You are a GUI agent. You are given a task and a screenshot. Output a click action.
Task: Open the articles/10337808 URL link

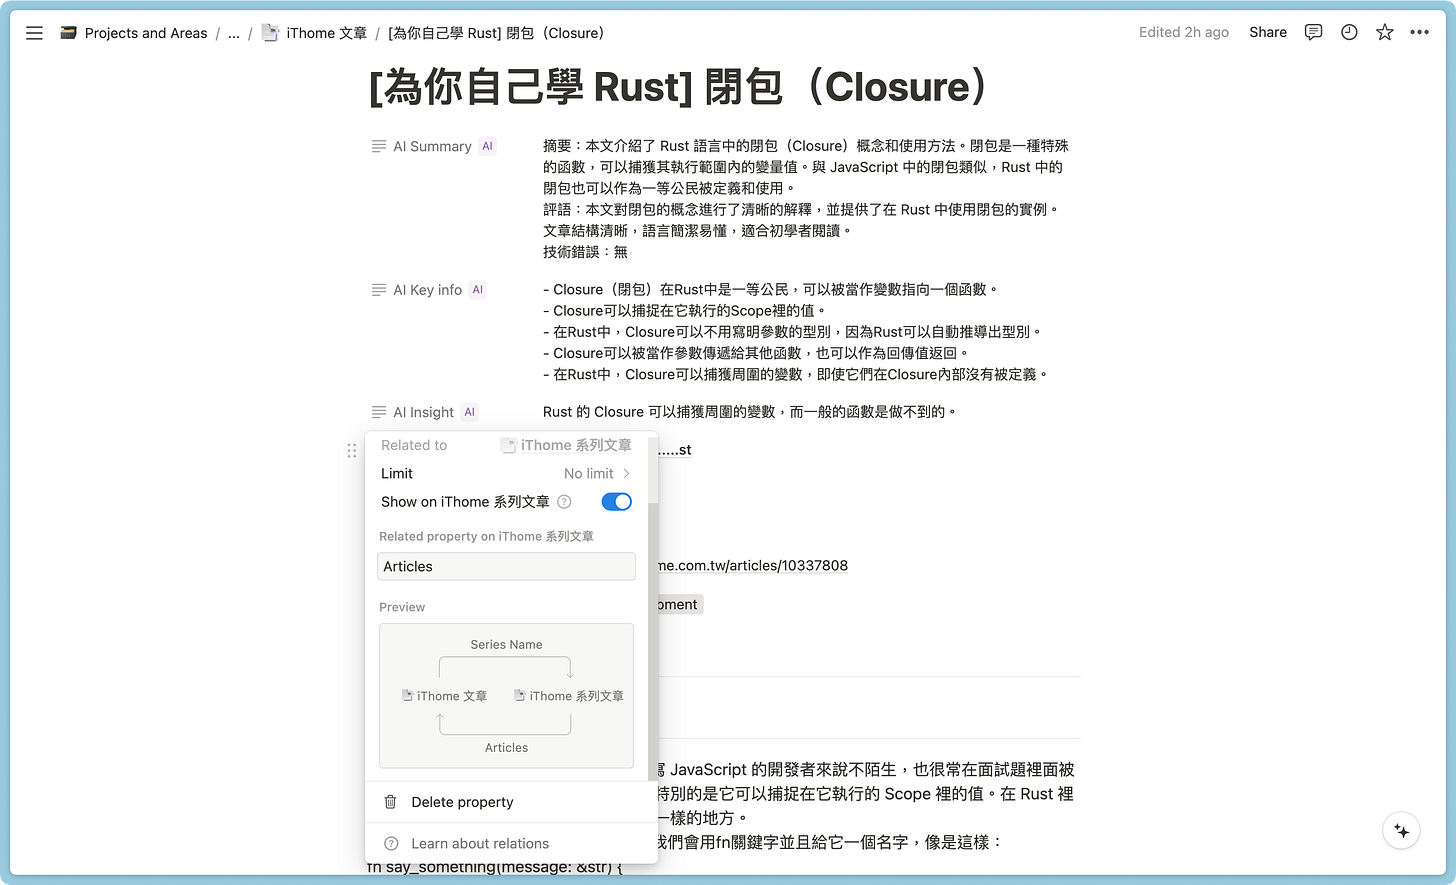pyautogui.click(x=753, y=566)
